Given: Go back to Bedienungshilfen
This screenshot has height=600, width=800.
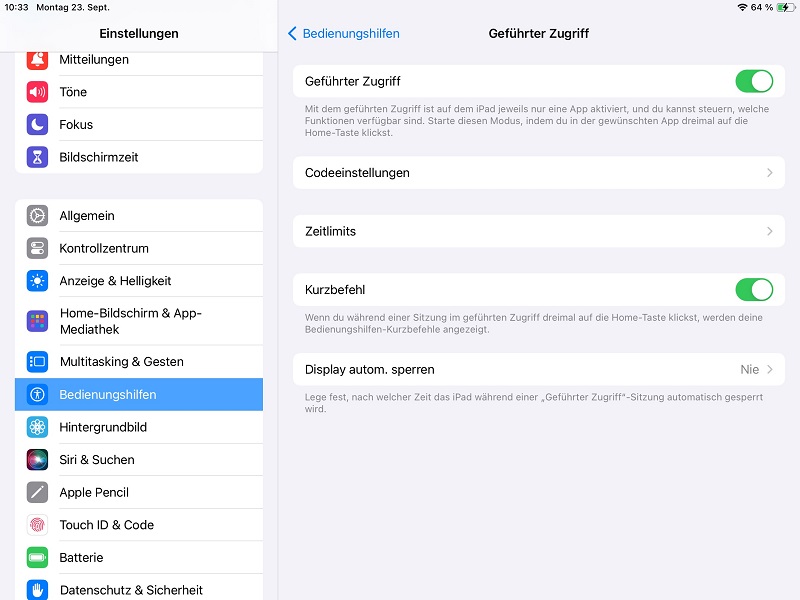Looking at the screenshot, I should pos(344,34).
